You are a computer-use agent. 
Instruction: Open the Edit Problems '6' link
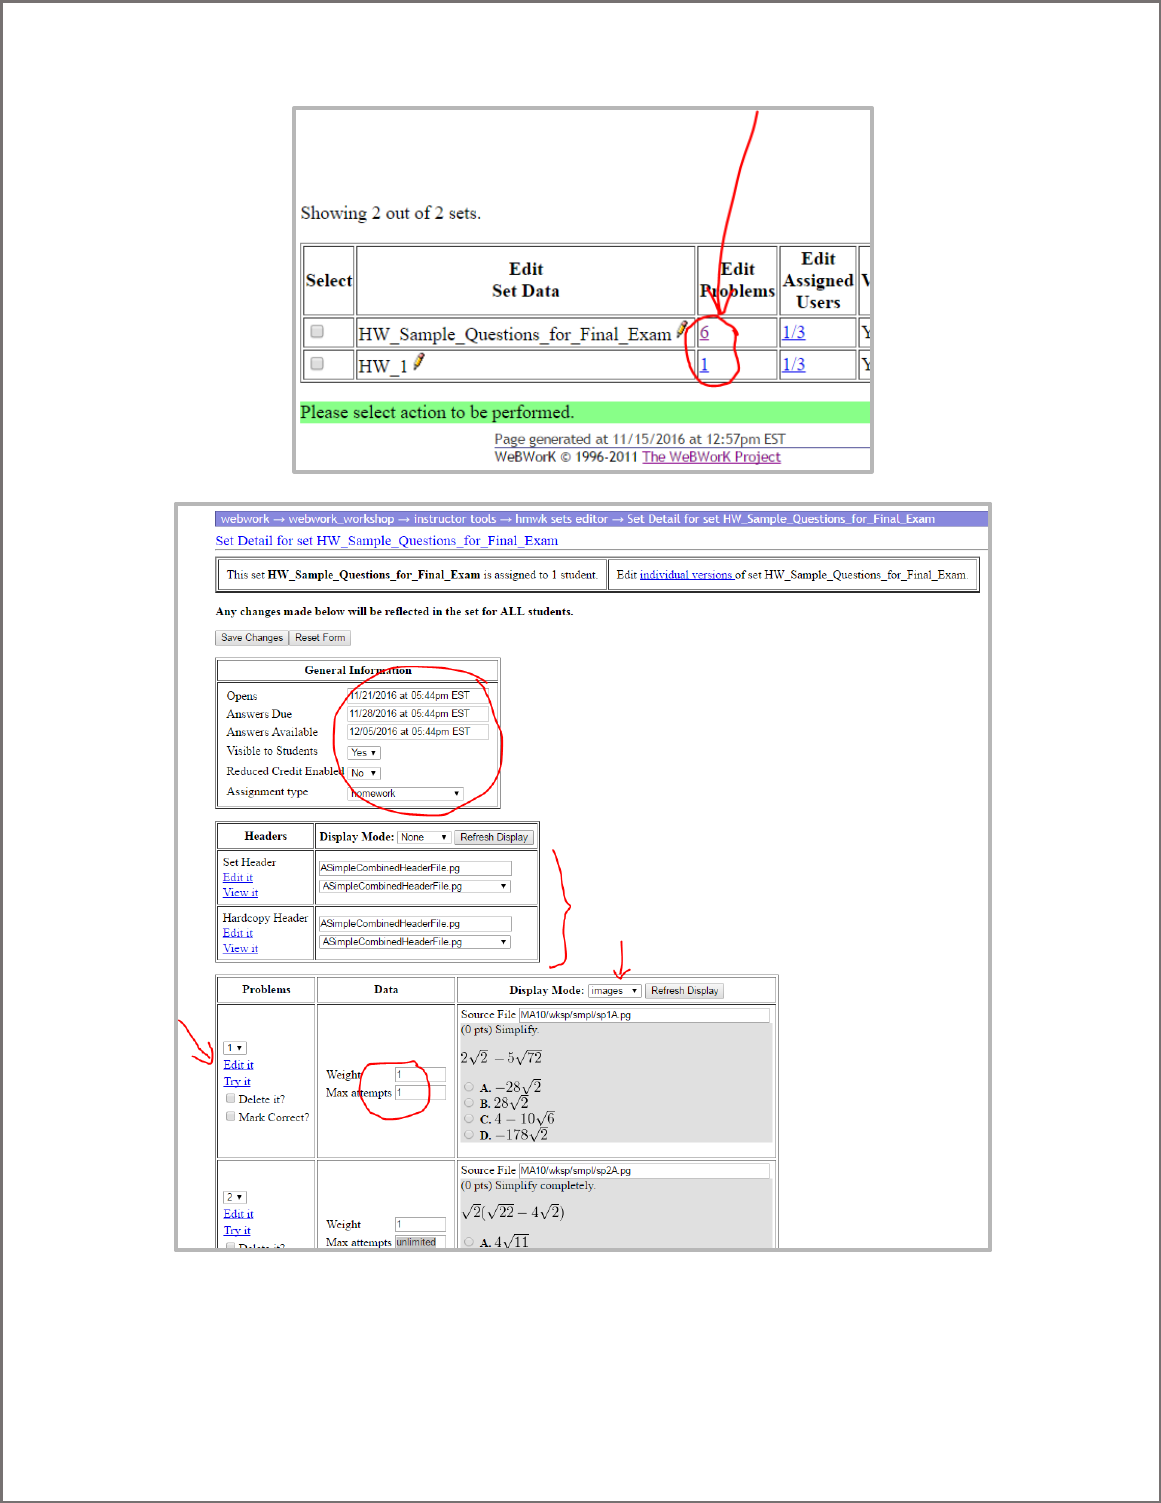pos(704,332)
